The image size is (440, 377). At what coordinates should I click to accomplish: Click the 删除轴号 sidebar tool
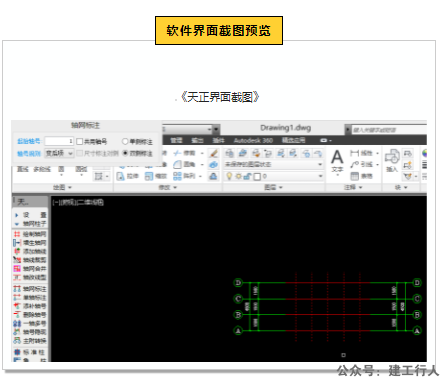tap(30, 314)
